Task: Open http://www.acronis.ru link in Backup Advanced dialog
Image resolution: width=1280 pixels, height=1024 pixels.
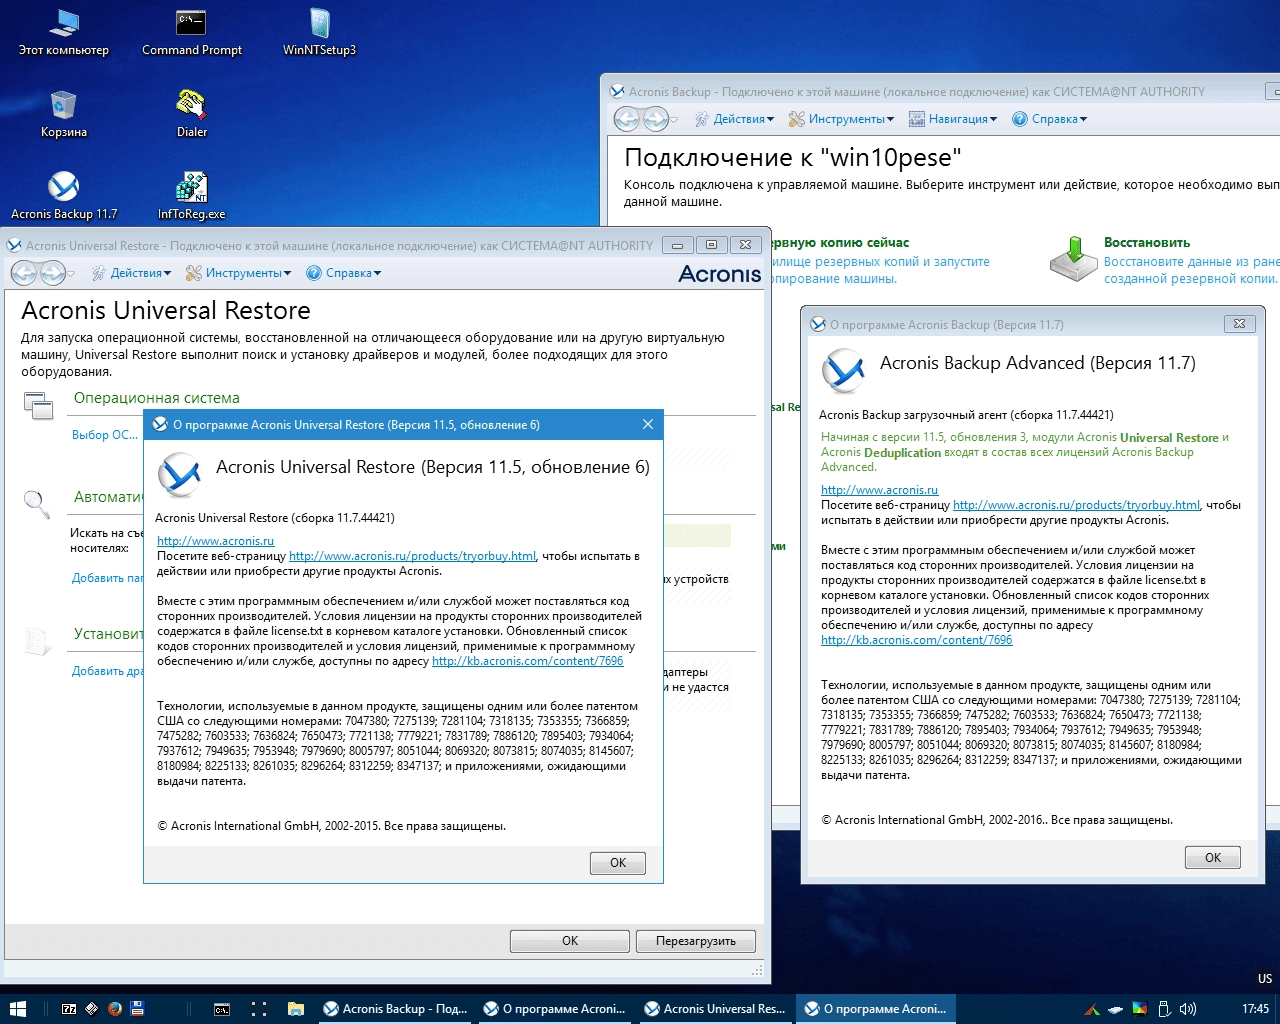Action: click(879, 490)
